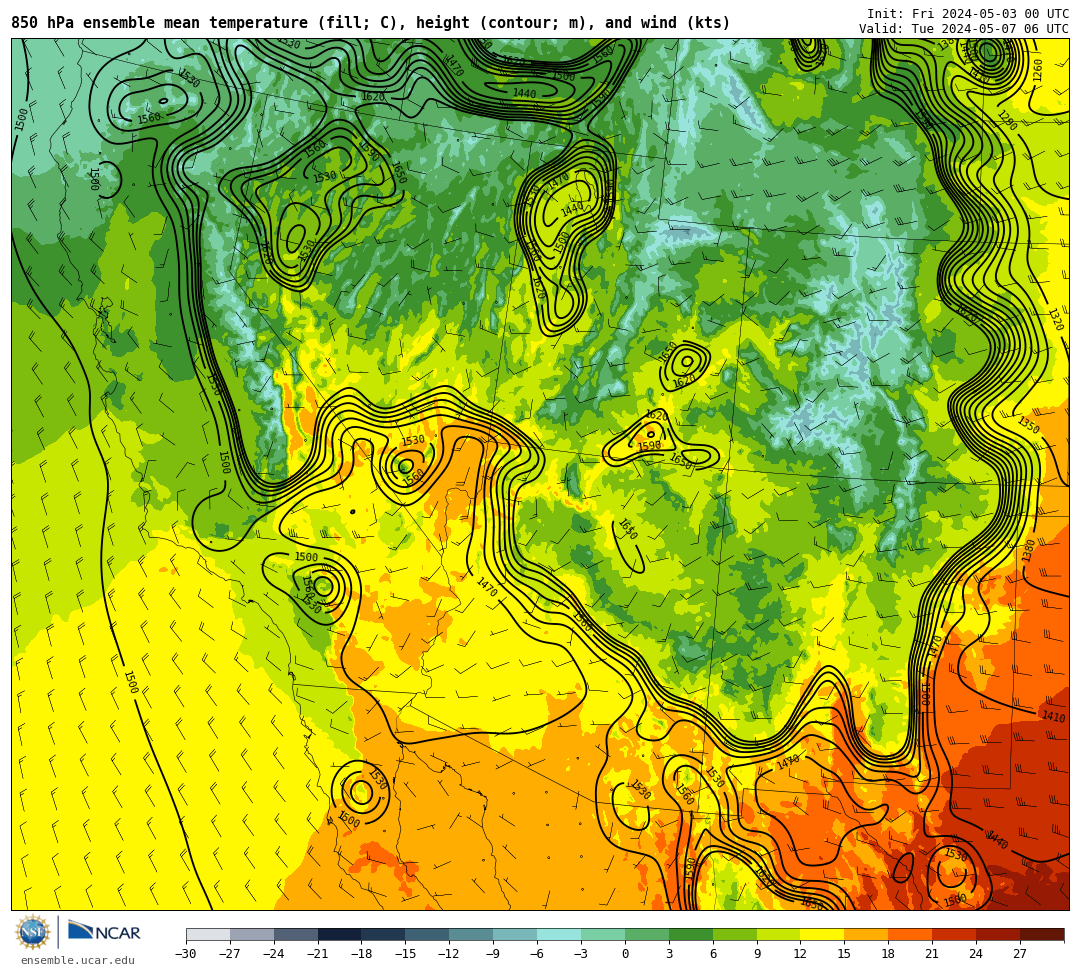Pick the dark red 24 to 27 swatch

click(x=999, y=934)
